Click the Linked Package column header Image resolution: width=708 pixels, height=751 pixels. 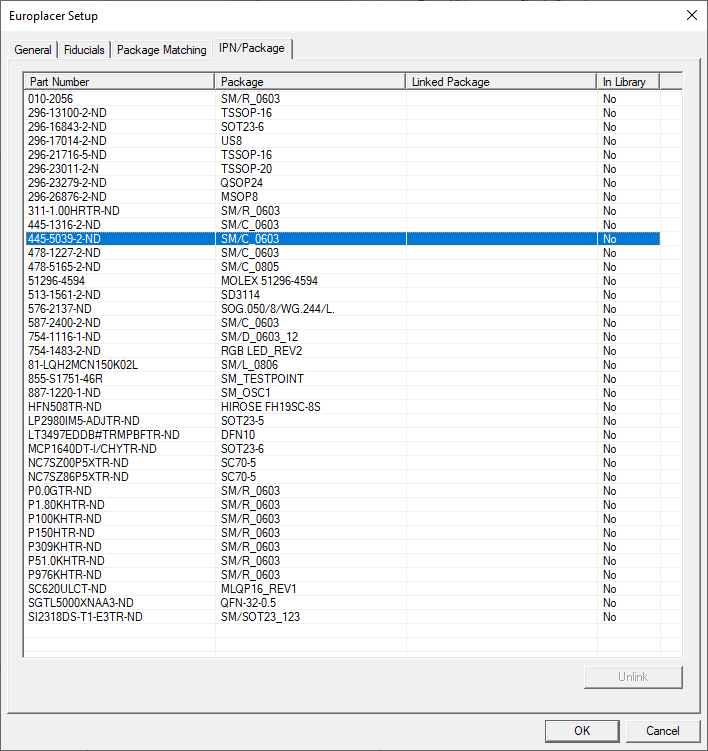point(501,81)
